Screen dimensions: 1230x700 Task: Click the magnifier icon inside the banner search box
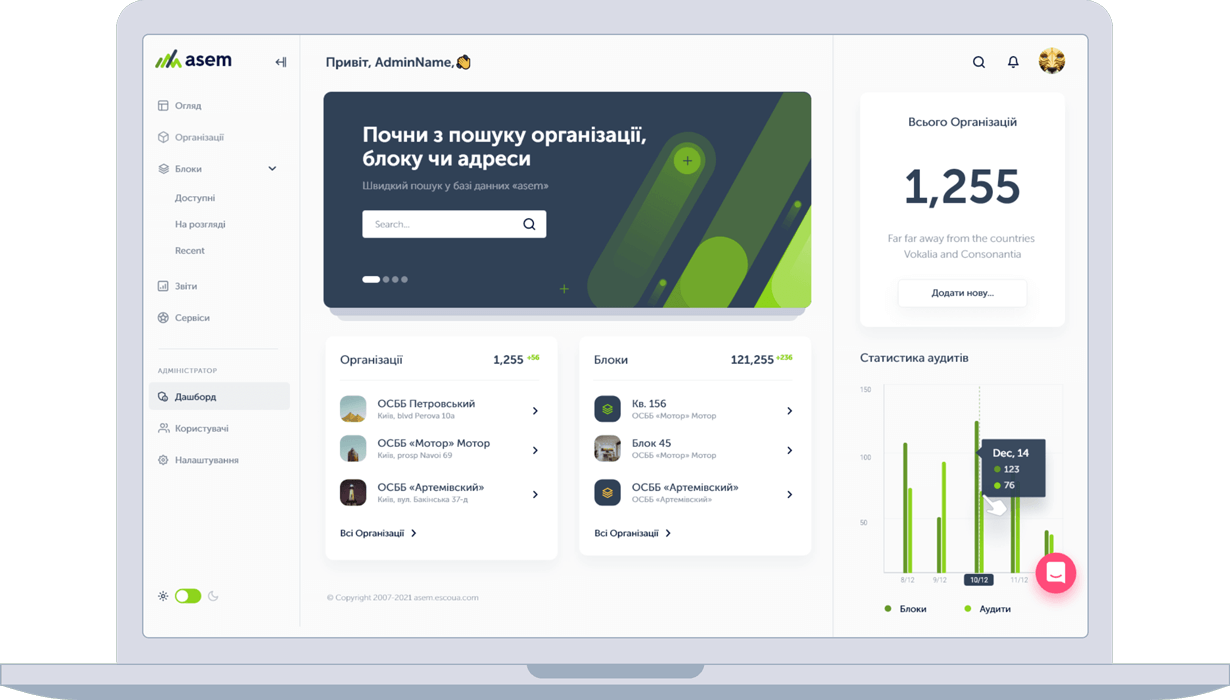point(529,224)
